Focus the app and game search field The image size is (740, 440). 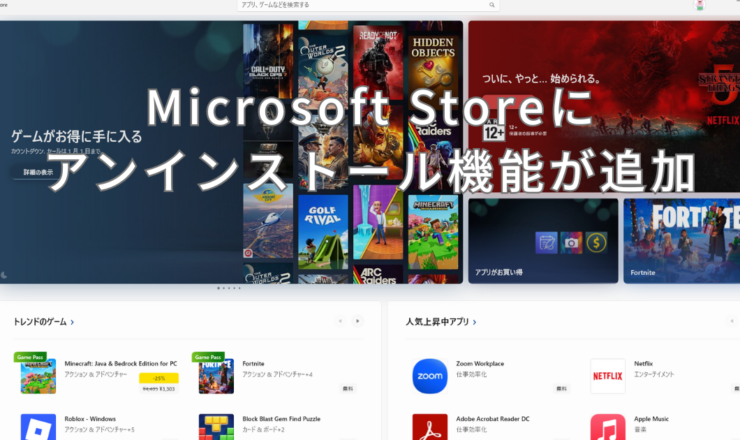[x=368, y=5]
